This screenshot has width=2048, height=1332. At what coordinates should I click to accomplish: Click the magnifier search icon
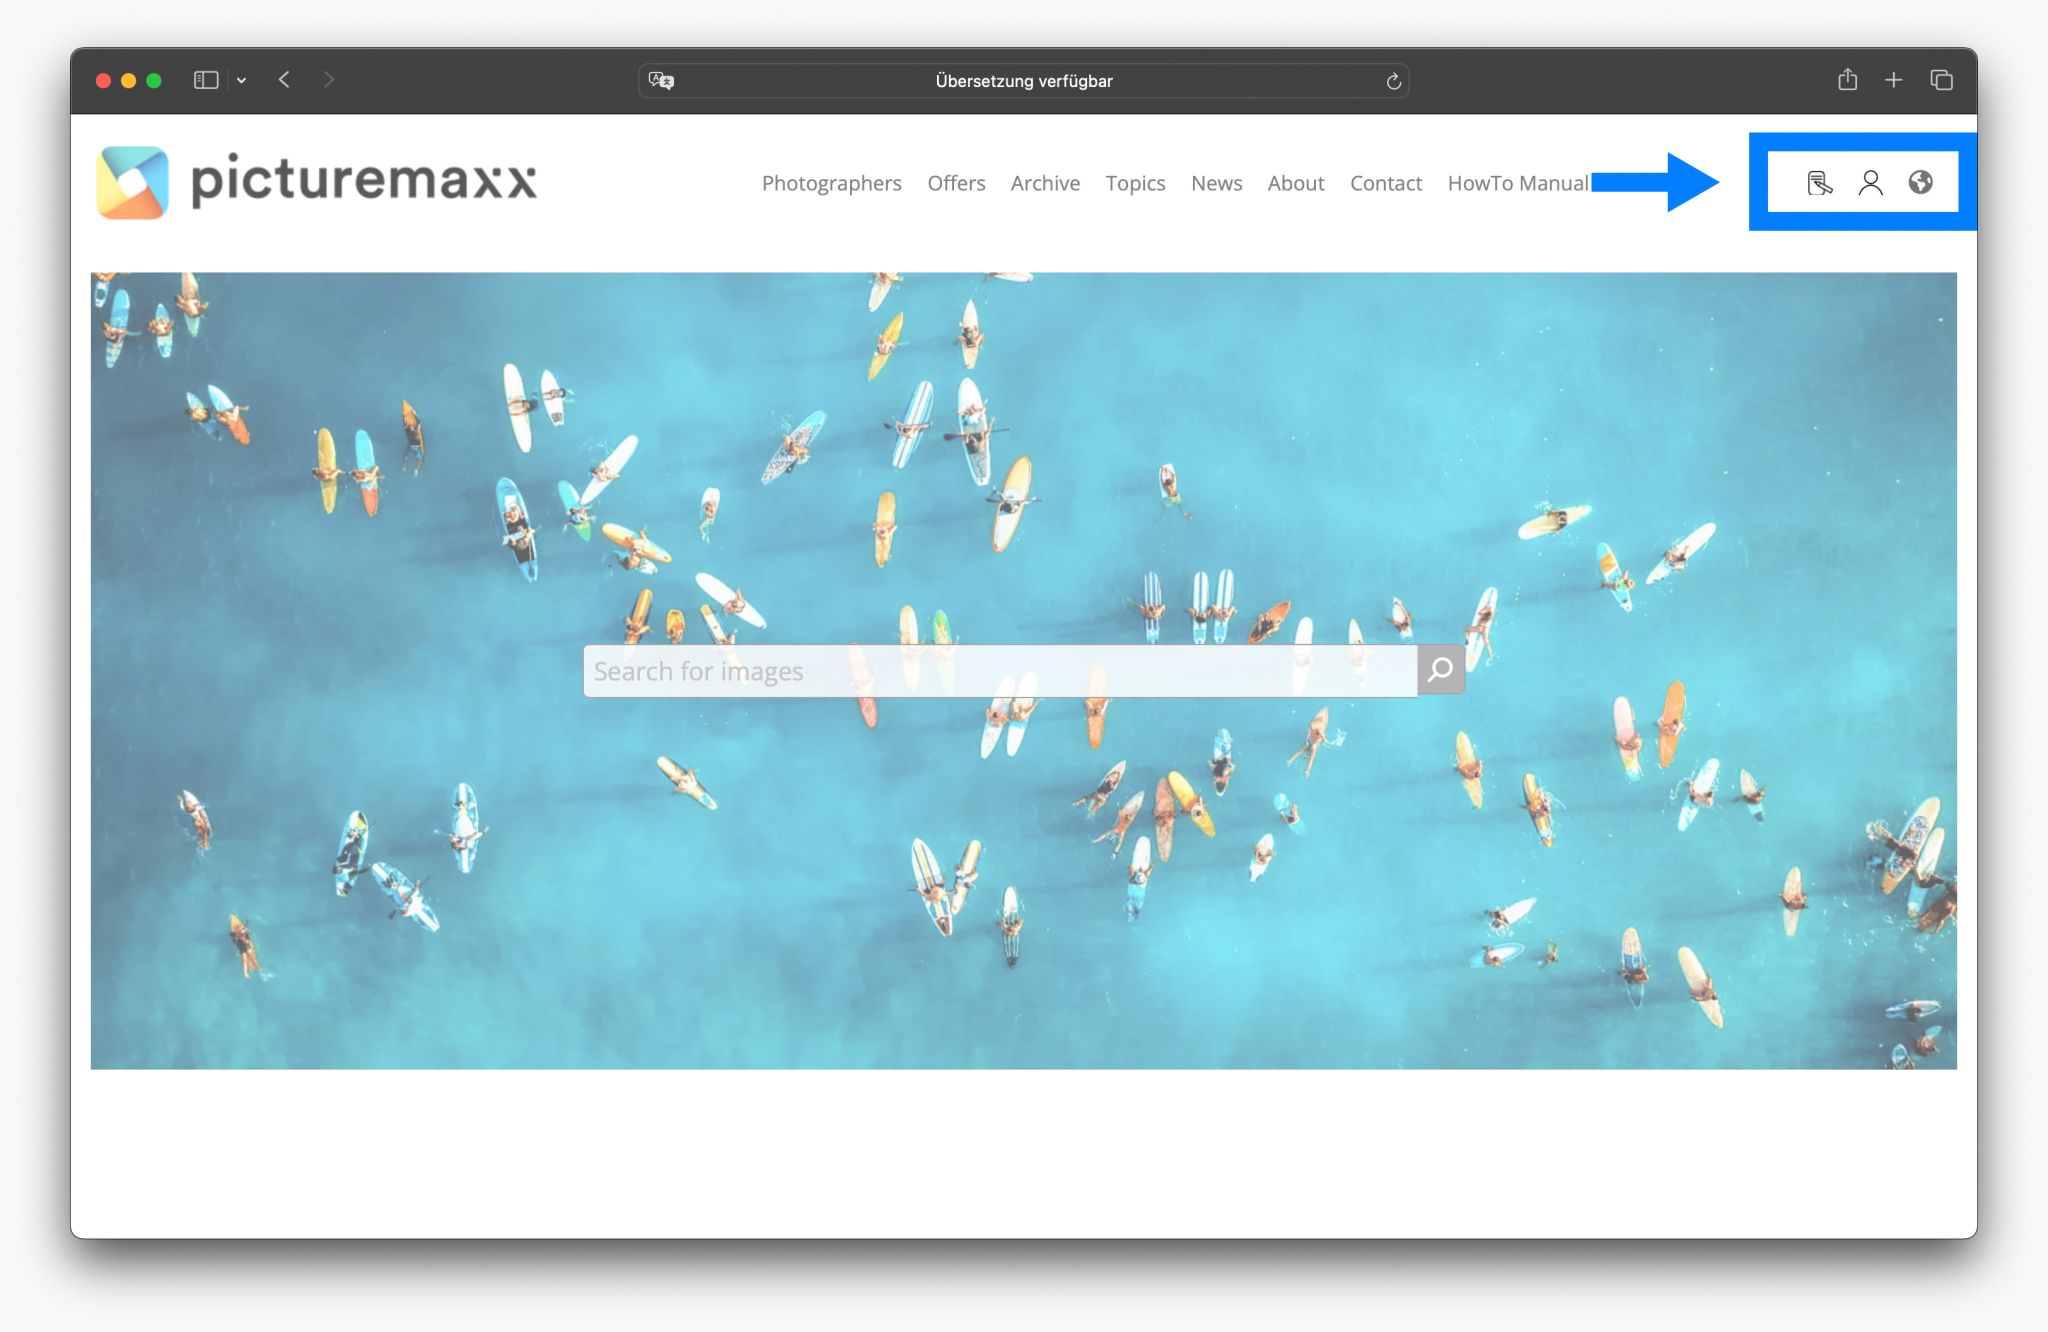pyautogui.click(x=1441, y=669)
